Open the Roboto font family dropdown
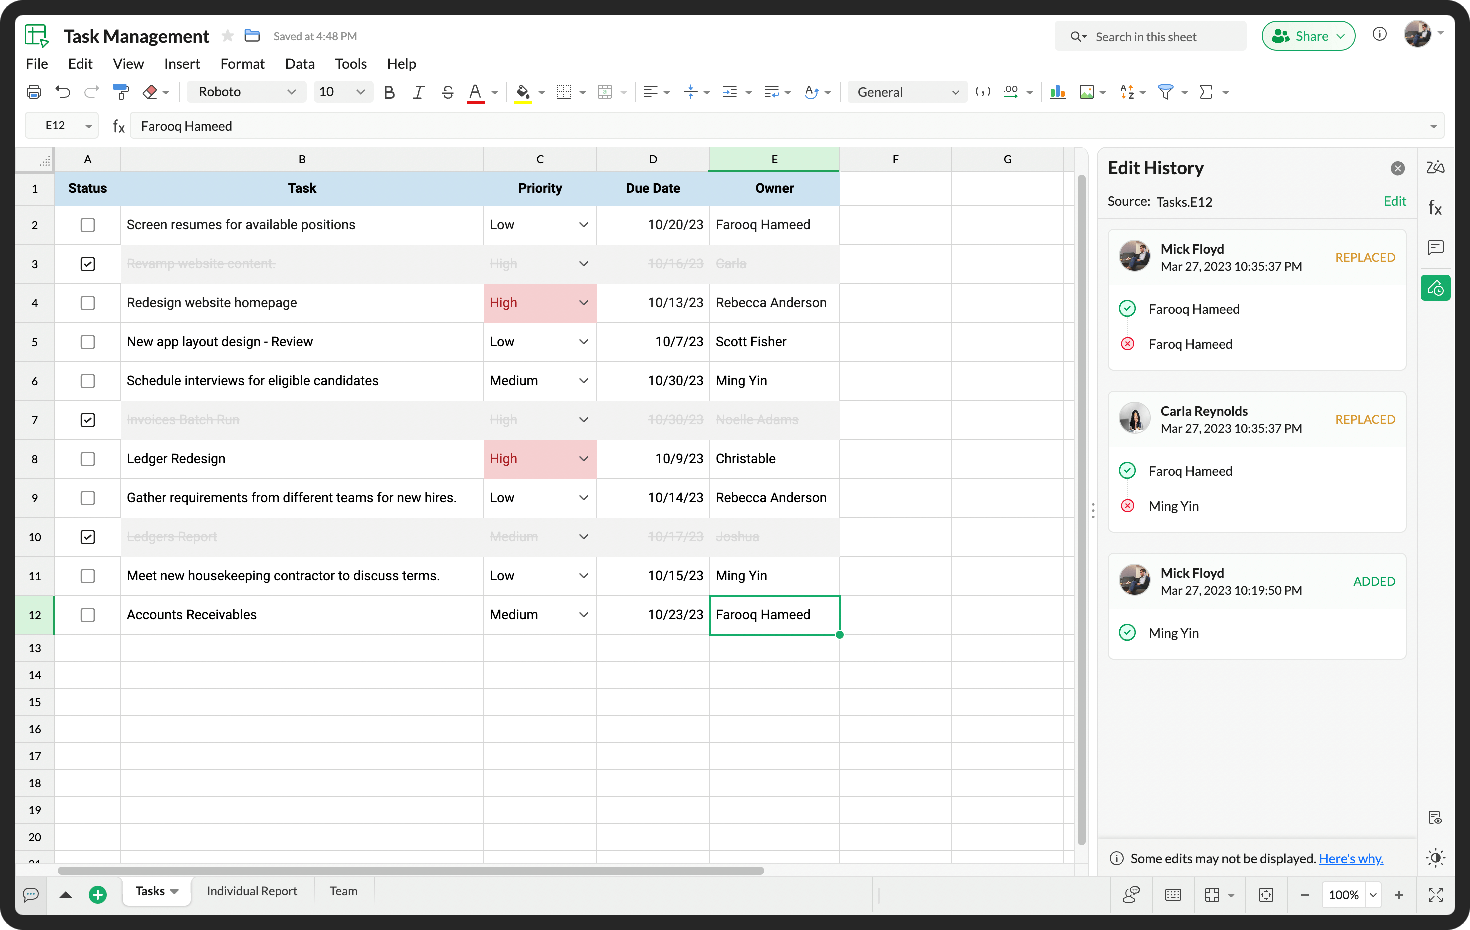This screenshot has width=1470, height=930. click(x=247, y=92)
